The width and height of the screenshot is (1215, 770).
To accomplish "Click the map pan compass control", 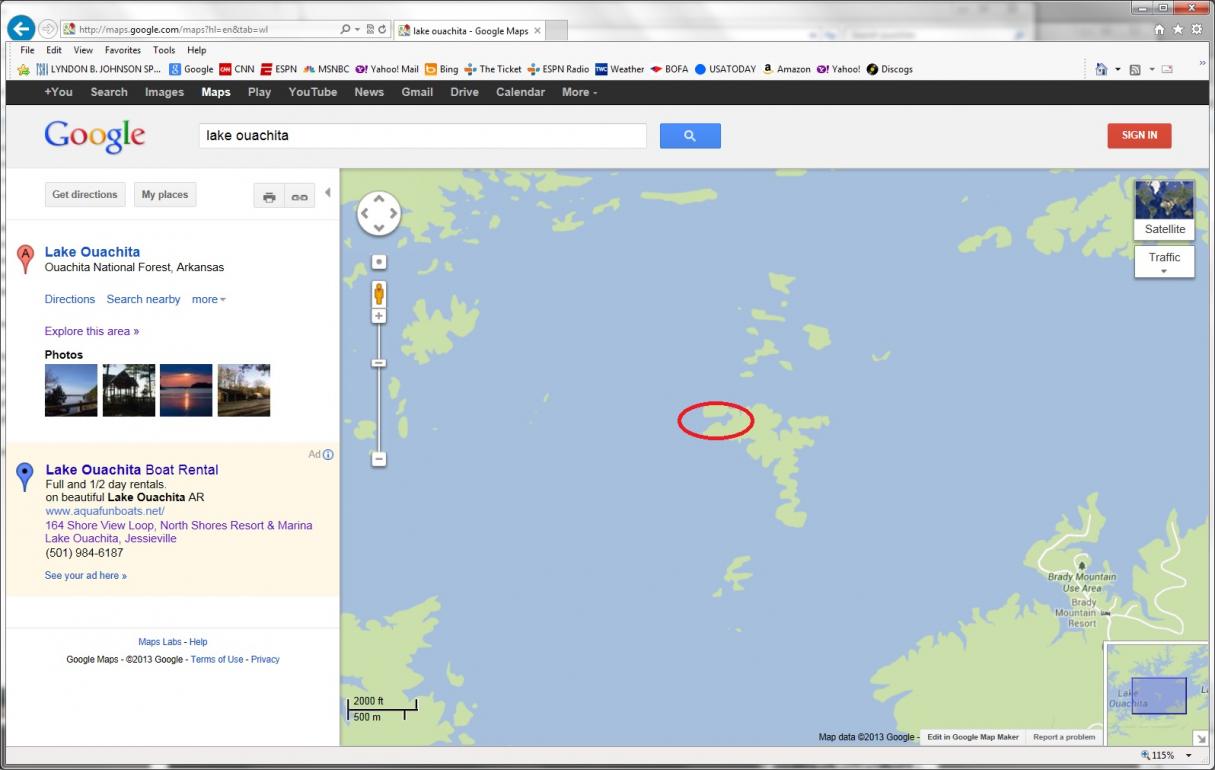I will click(x=379, y=213).
